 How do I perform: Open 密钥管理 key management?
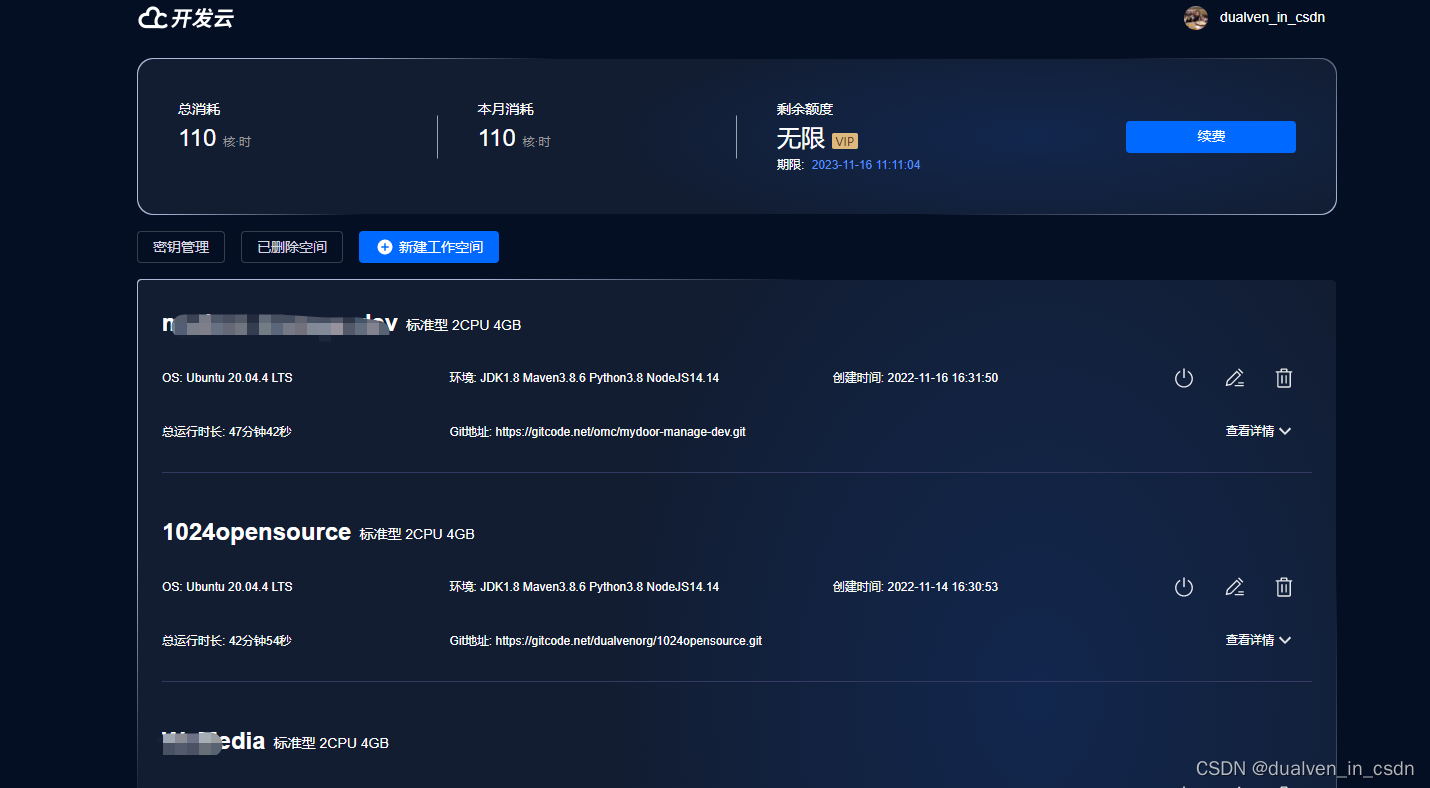(180, 247)
